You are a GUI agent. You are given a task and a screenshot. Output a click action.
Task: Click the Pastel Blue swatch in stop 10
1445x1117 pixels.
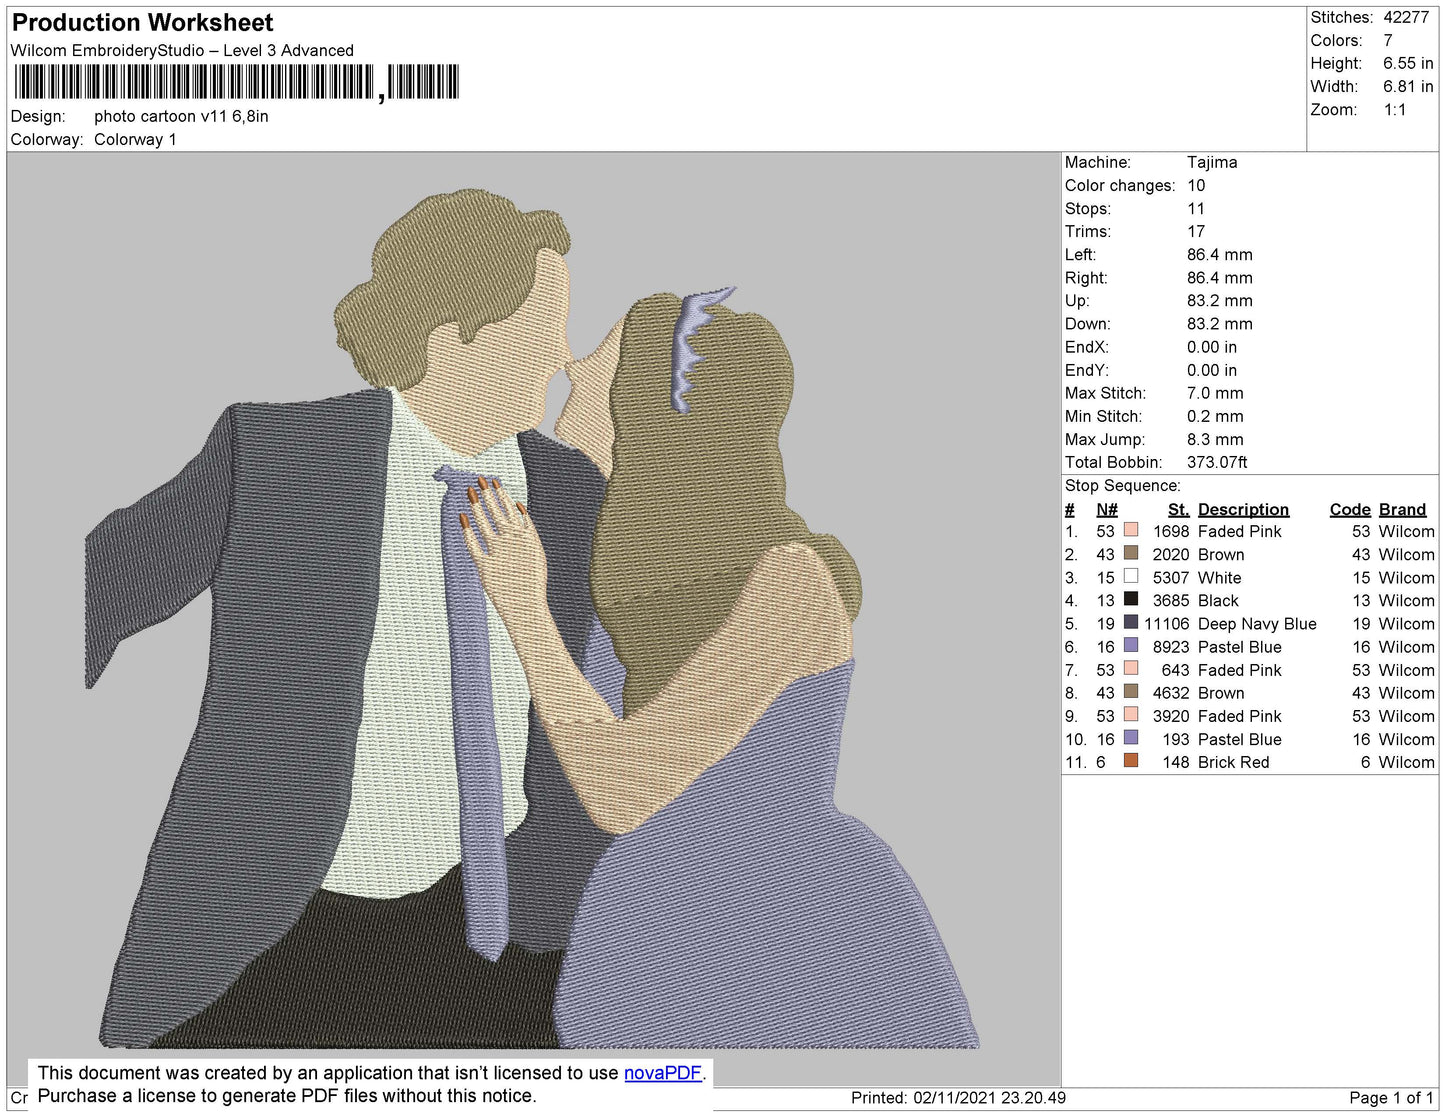pos(1131,737)
